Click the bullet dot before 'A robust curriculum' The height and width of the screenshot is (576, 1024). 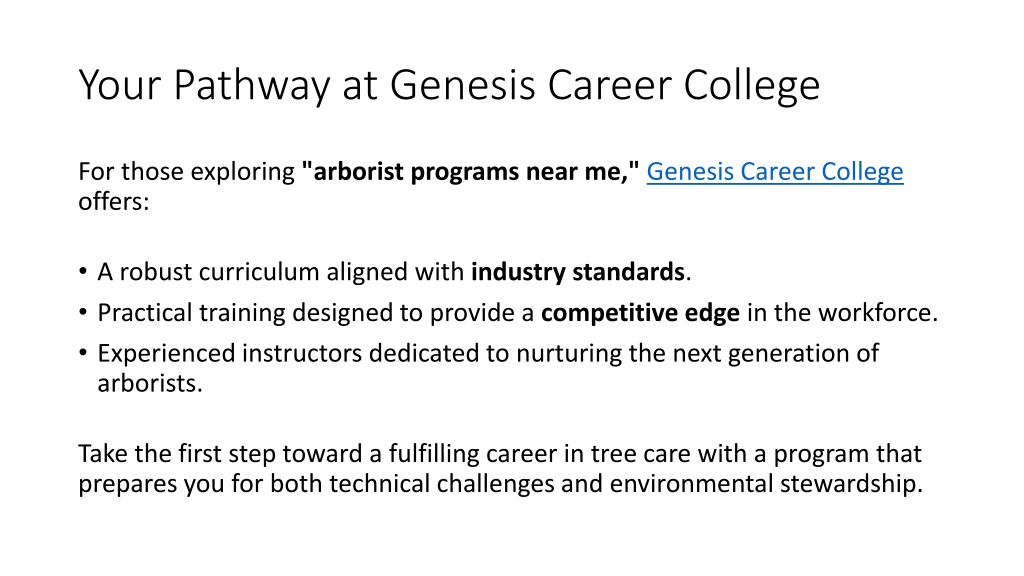[x=82, y=271]
